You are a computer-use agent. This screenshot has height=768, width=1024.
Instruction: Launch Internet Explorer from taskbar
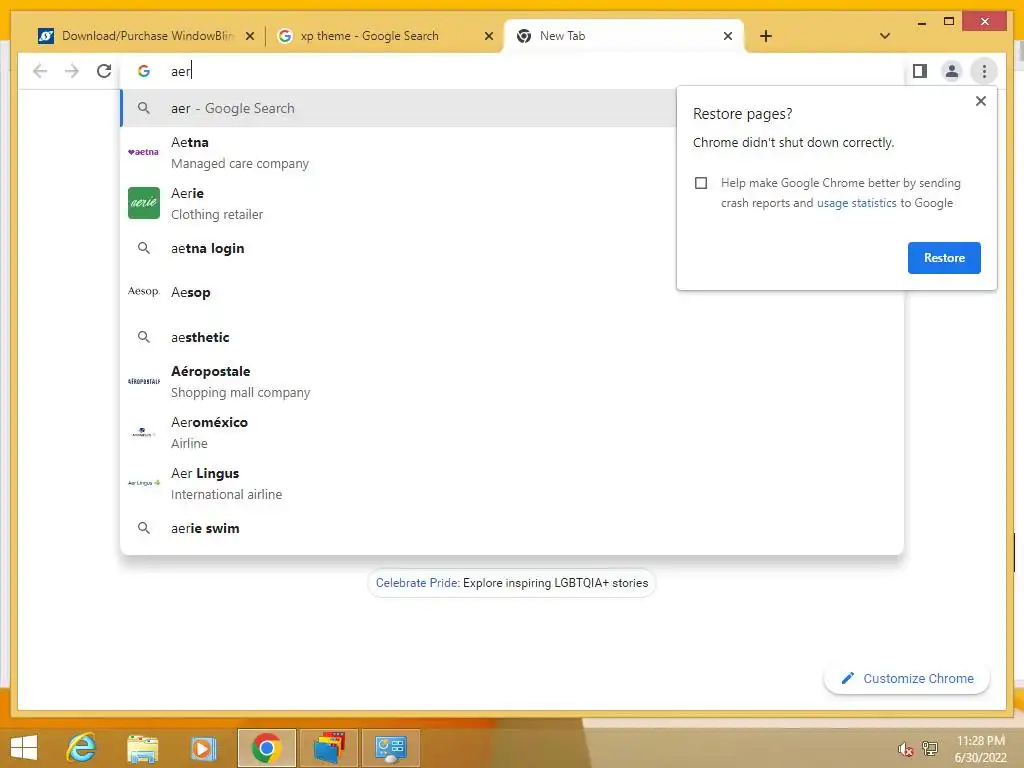pyautogui.click(x=82, y=748)
